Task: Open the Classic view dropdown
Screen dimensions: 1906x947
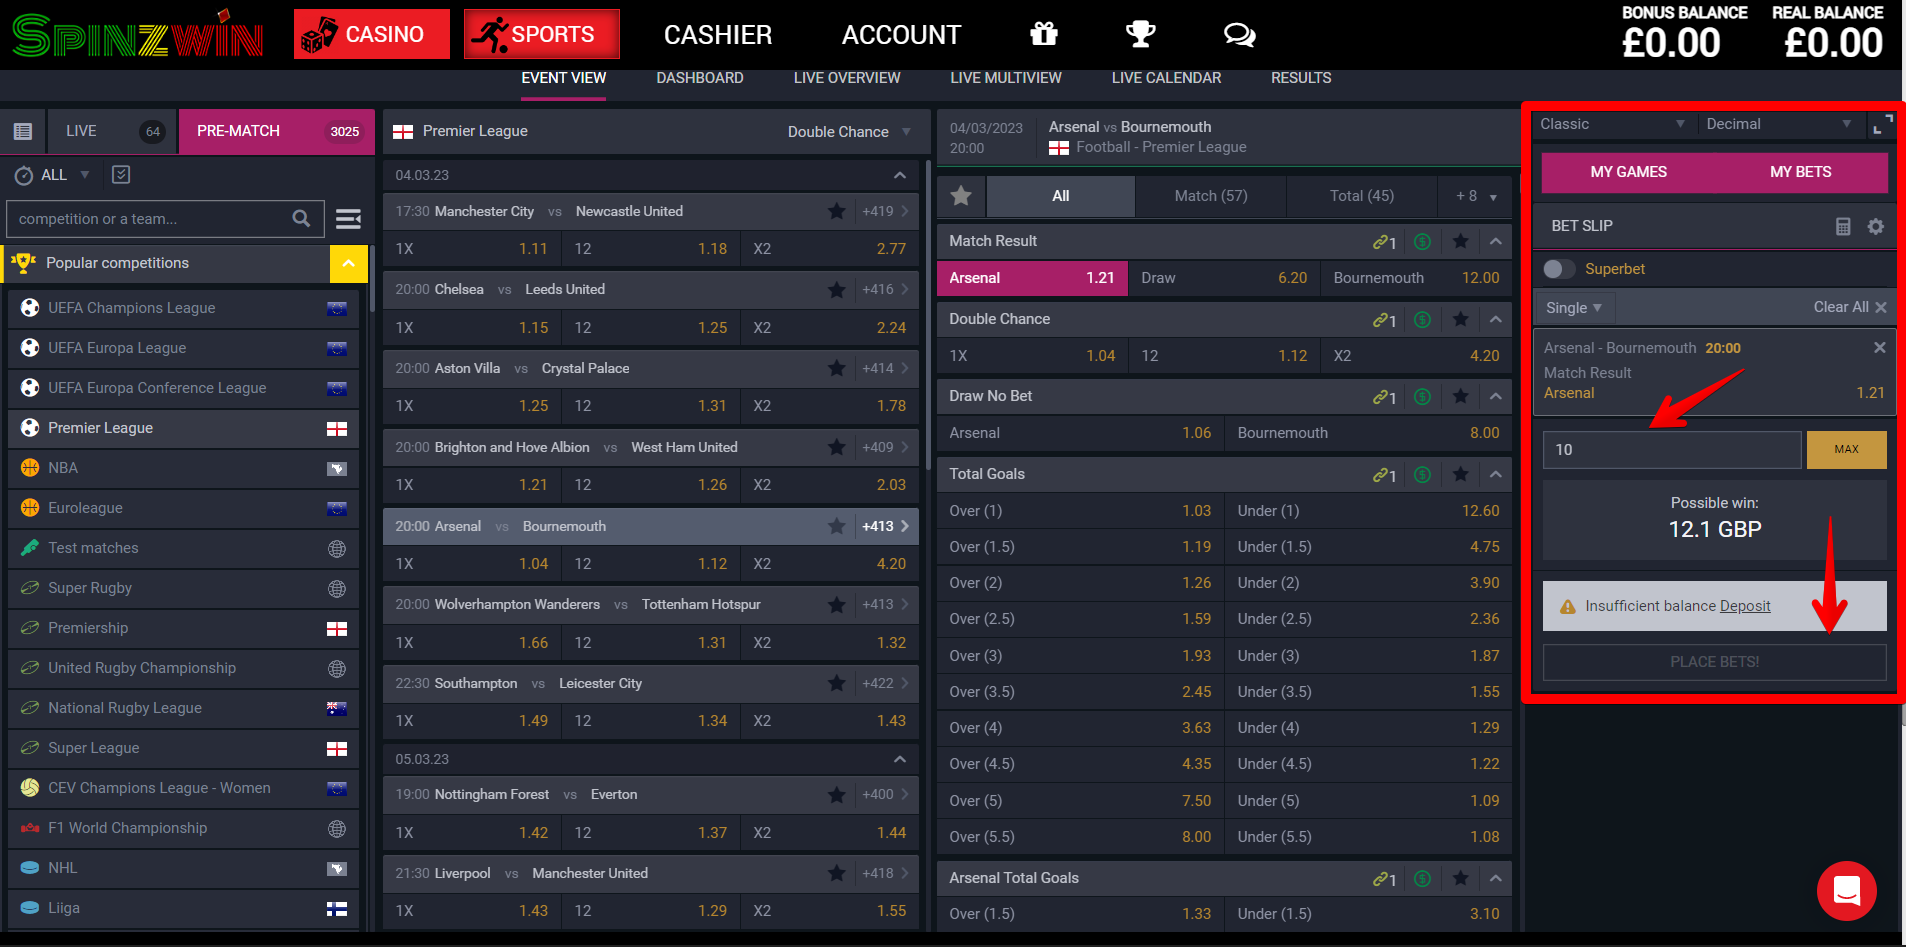Action: [x=1613, y=124]
